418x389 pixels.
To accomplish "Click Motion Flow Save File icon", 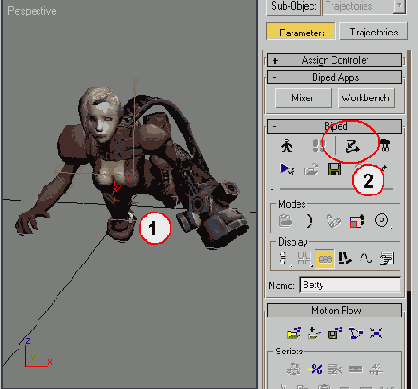I will click(335, 333).
